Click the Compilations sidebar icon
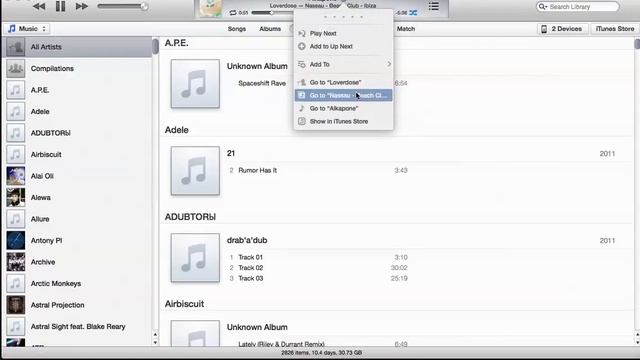The height and width of the screenshot is (360, 640). click(16, 69)
